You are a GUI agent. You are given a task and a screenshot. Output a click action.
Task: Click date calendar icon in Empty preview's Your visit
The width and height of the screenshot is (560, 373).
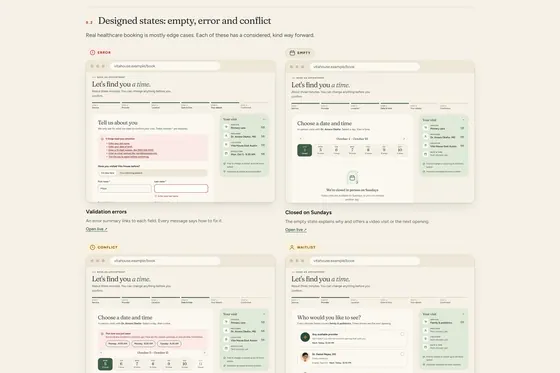tap(425, 154)
